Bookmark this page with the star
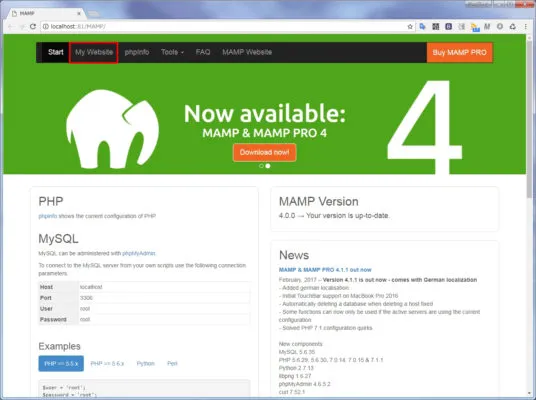 pos(410,27)
